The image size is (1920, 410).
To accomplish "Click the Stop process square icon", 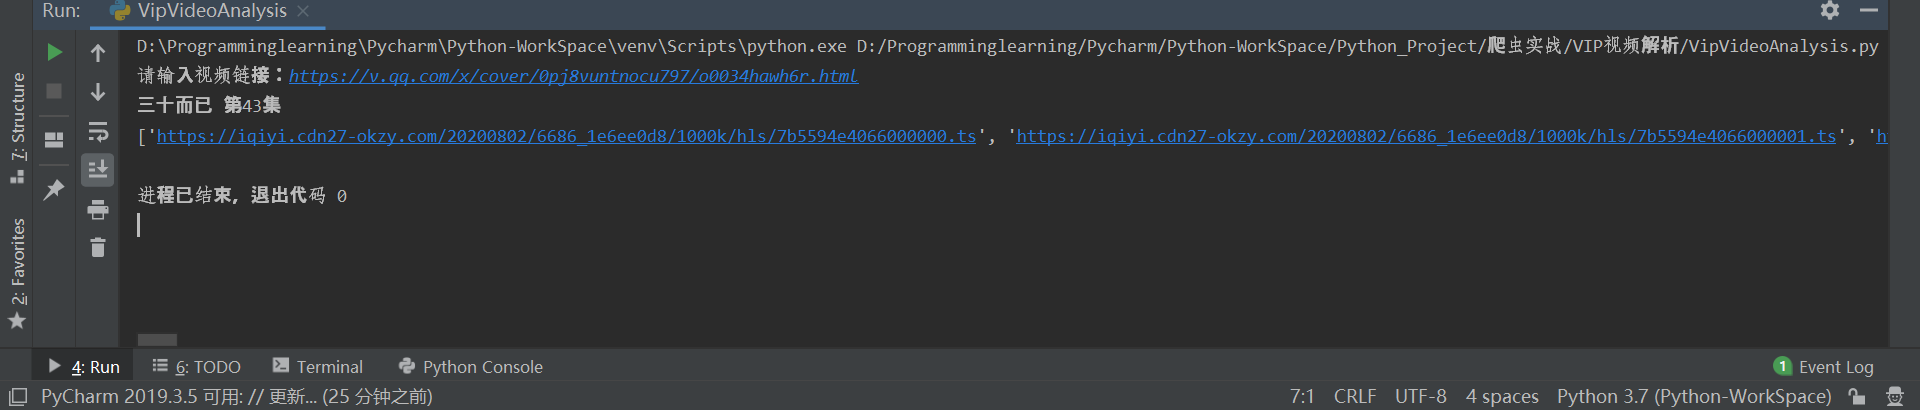I will (x=55, y=91).
